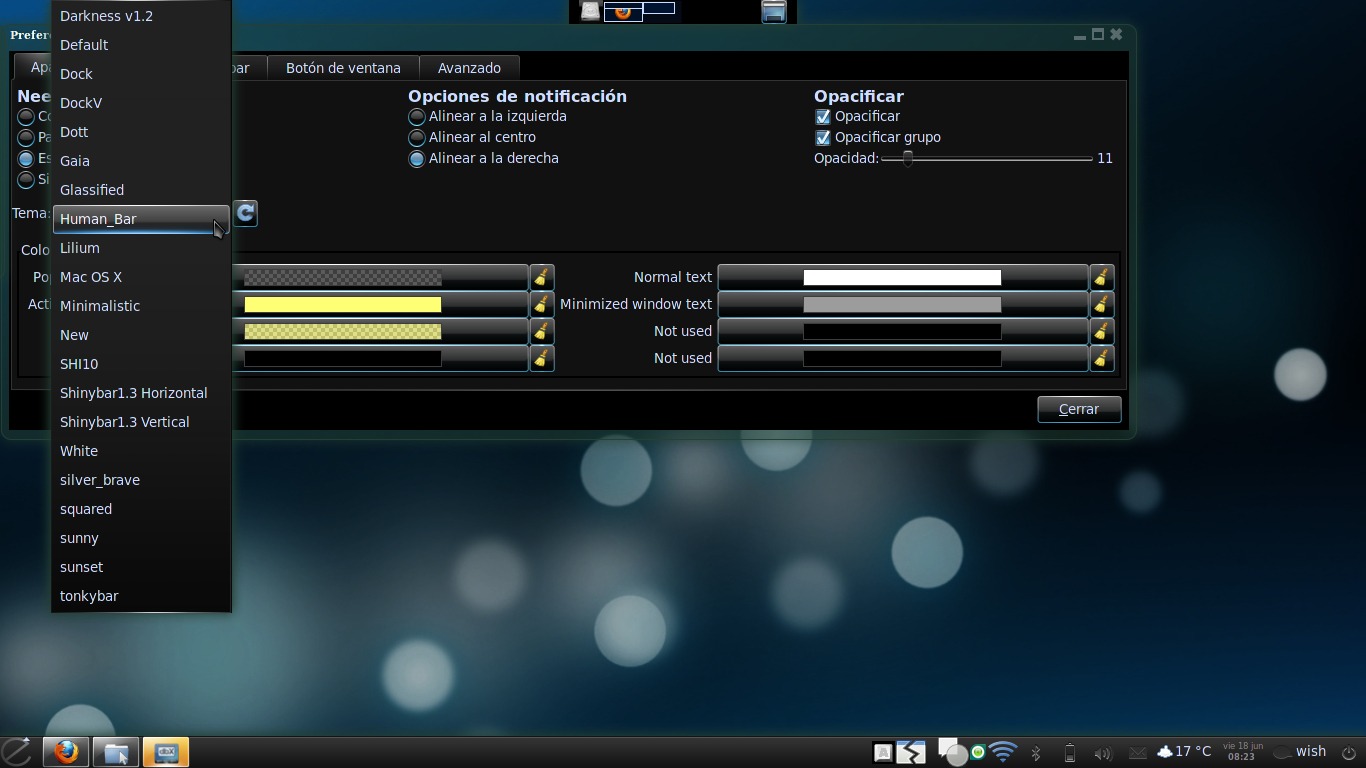Select Gaia in the theme list
The height and width of the screenshot is (768, 1366).
(141, 161)
